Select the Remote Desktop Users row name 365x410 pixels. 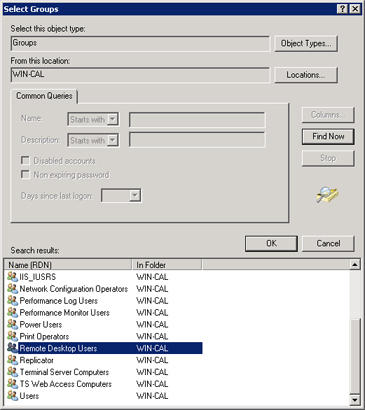pos(58,348)
